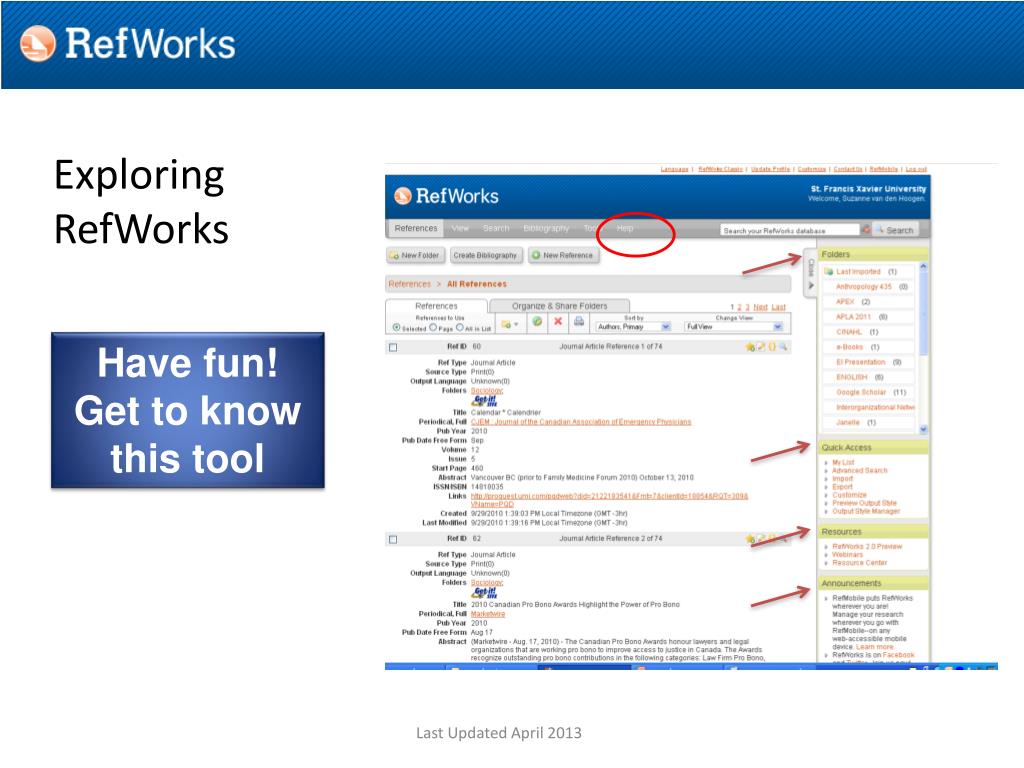Image resolution: width=1024 pixels, height=768 pixels.
Task: Click the Get it! icon for reference 60
Action: [485, 401]
